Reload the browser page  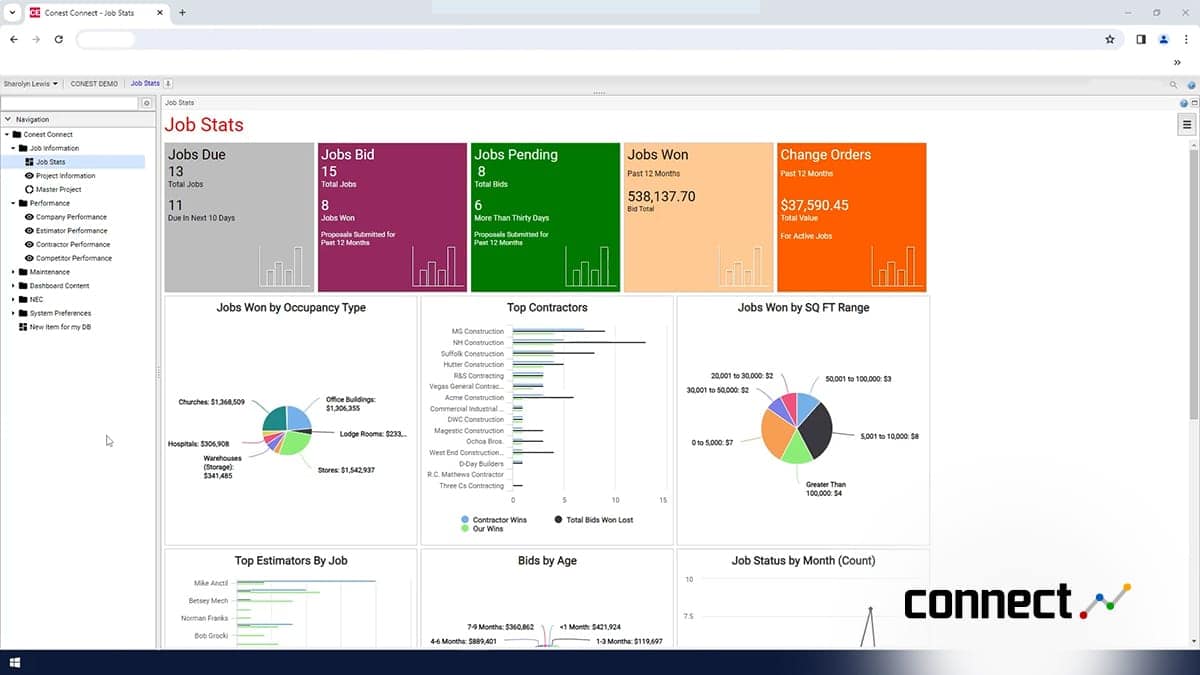point(59,39)
